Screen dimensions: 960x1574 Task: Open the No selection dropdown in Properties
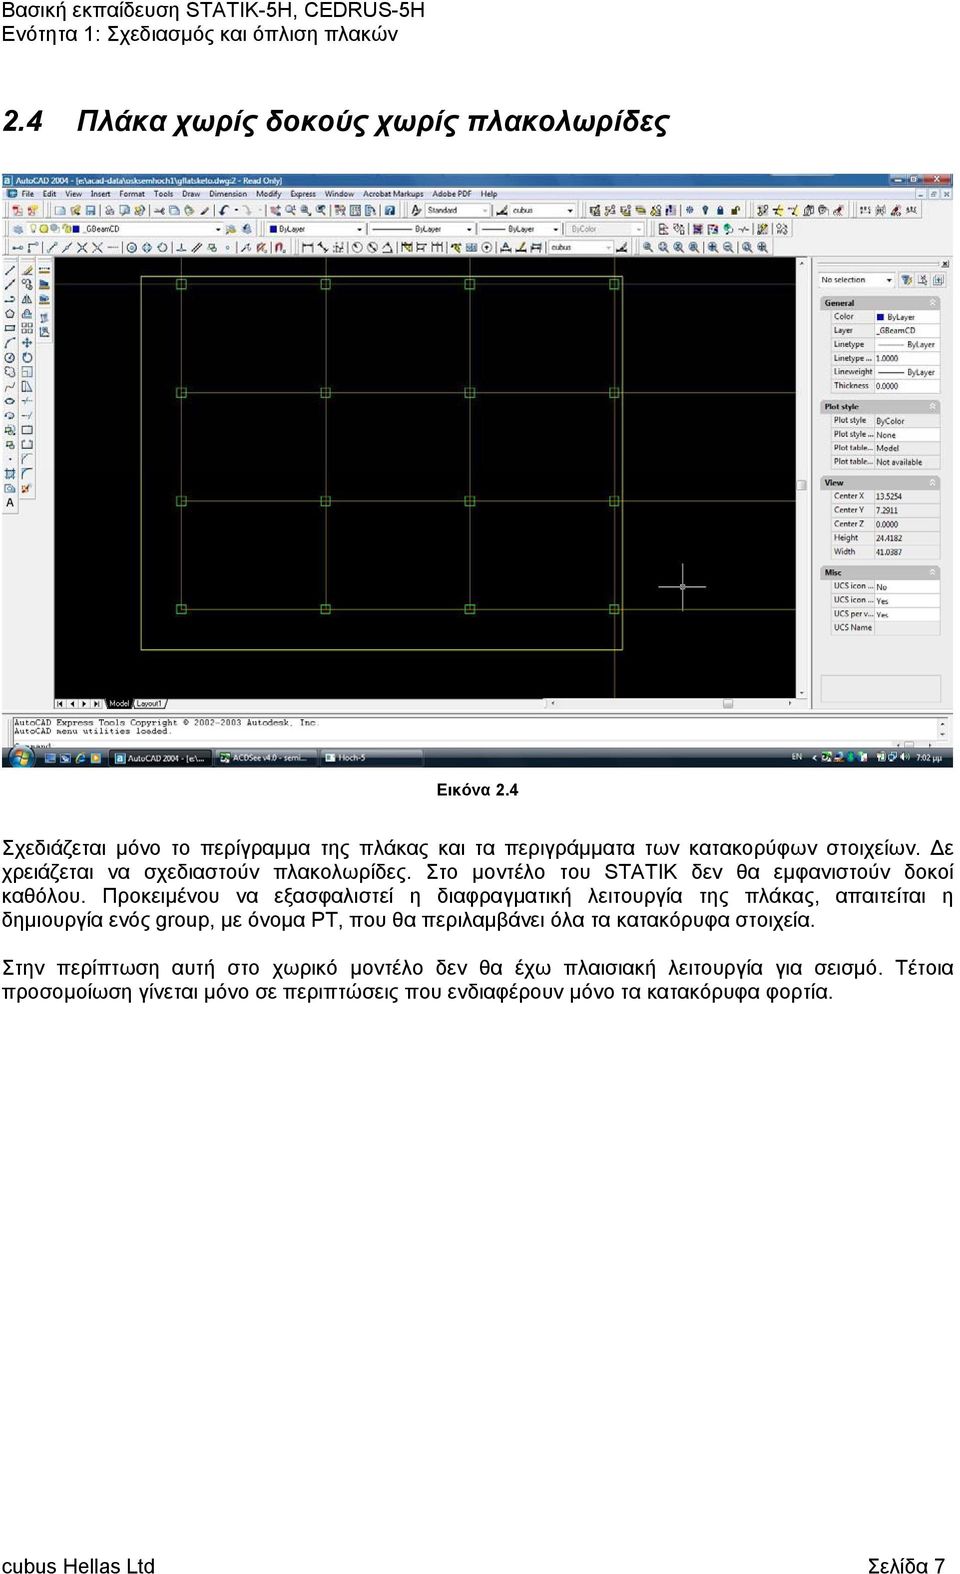pyautogui.click(x=857, y=280)
